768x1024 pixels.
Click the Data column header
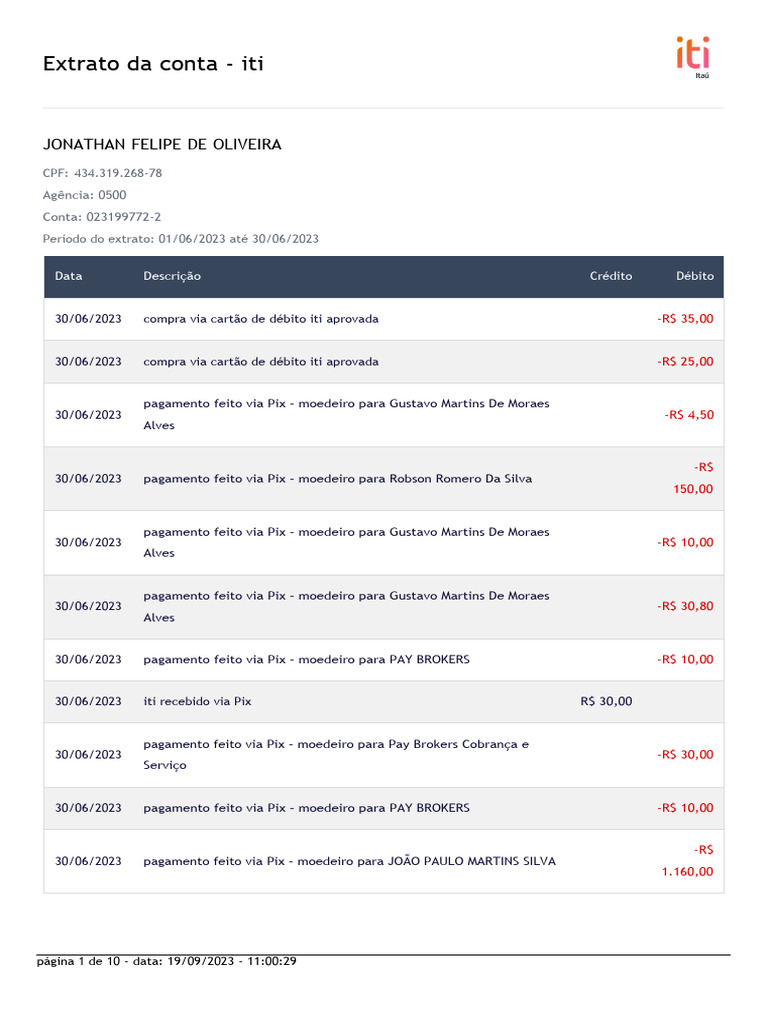69,276
